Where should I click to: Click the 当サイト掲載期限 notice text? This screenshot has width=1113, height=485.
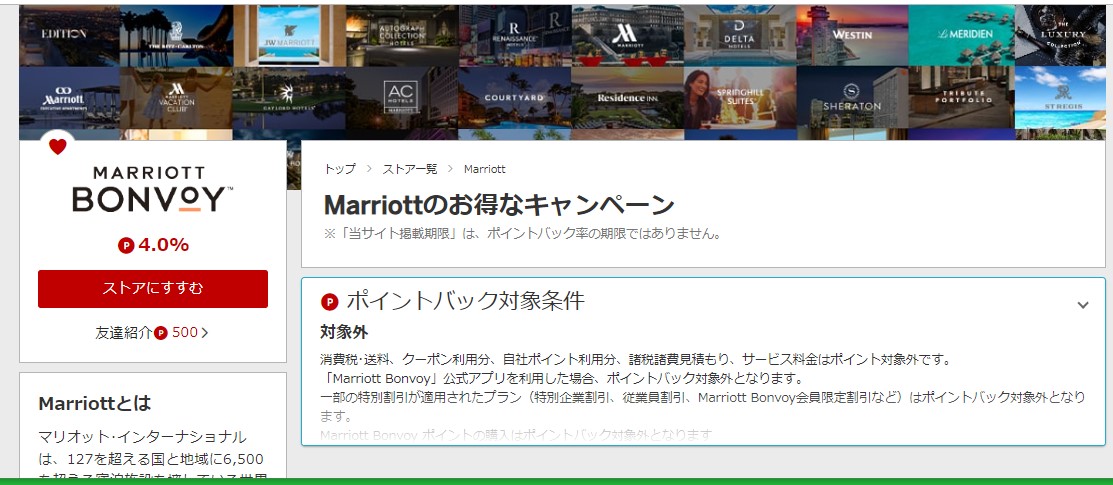click(x=522, y=234)
